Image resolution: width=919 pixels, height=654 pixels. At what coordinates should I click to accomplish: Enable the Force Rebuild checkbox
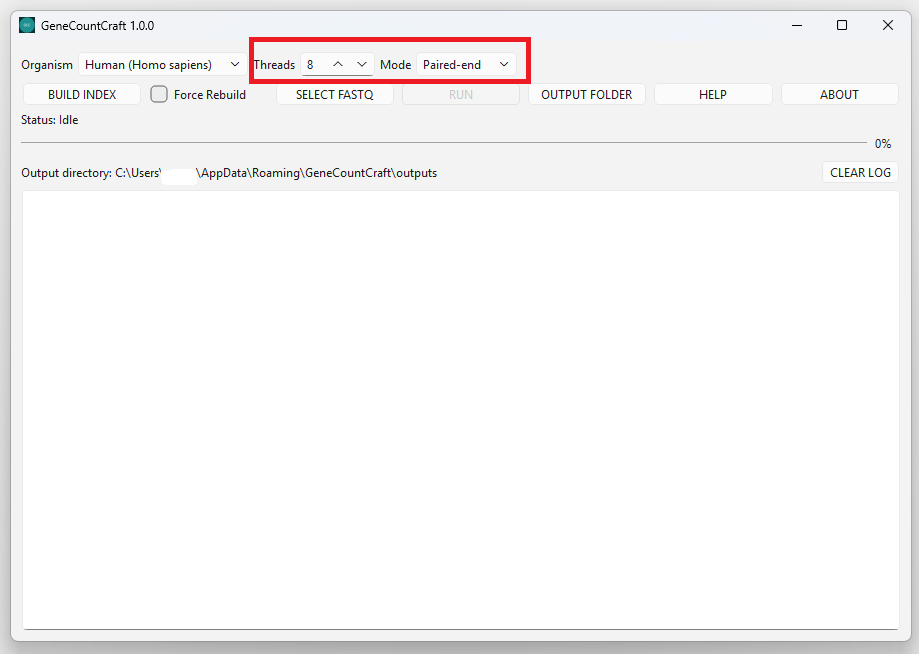(x=159, y=94)
